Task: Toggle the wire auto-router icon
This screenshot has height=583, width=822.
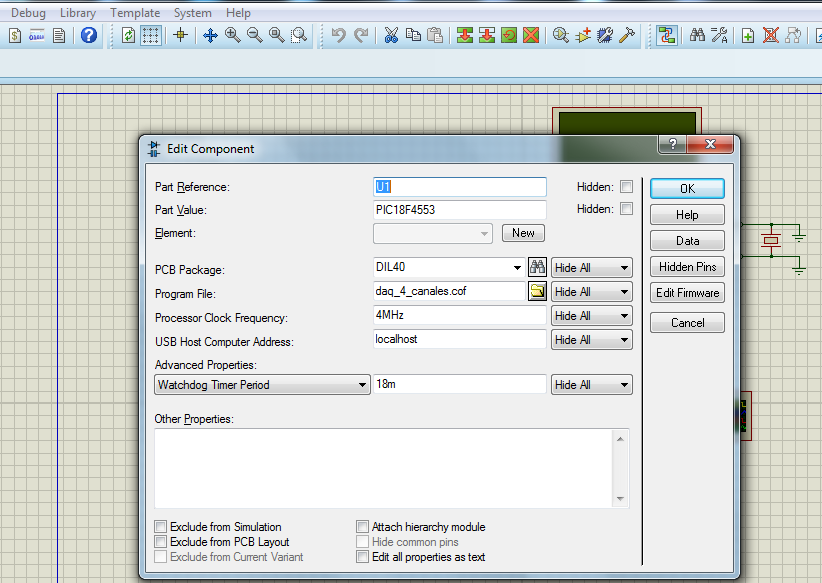Action: (x=667, y=36)
